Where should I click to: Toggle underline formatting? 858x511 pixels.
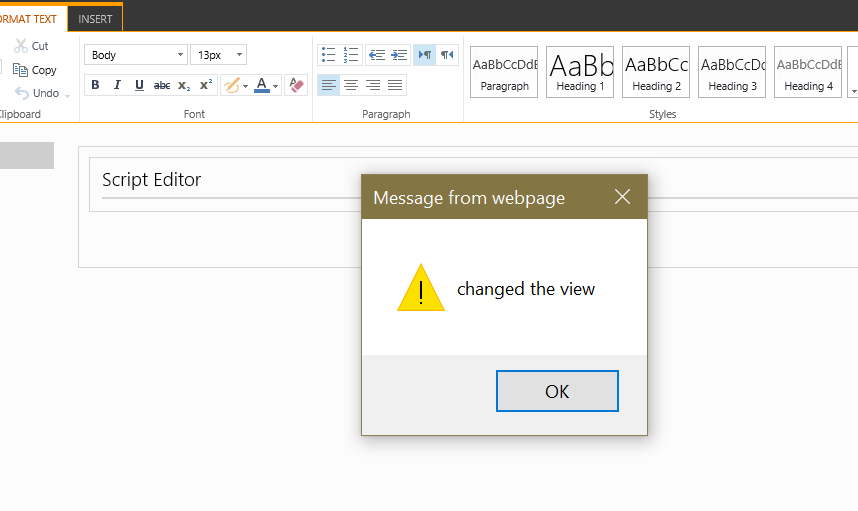139,85
